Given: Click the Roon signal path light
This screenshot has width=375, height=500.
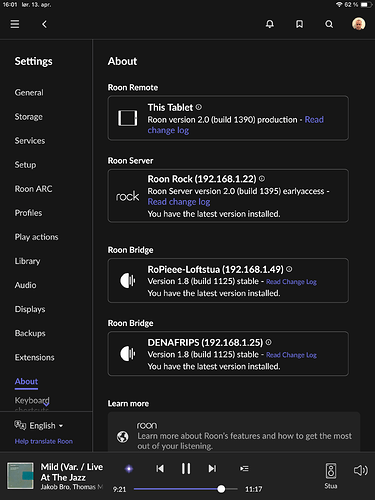Looking at the screenshot, I should click(x=129, y=469).
